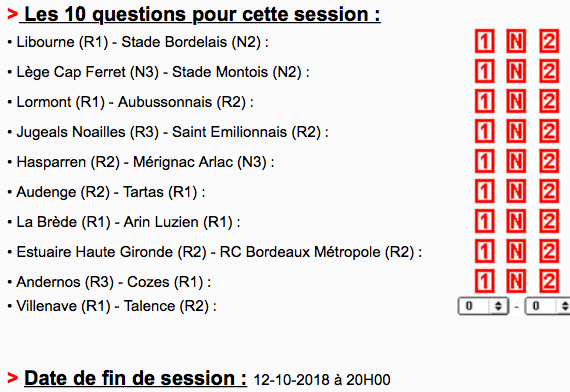Pick 1 for La Brède vs Arin Luzien
570x392 pixels.
pos(484,221)
